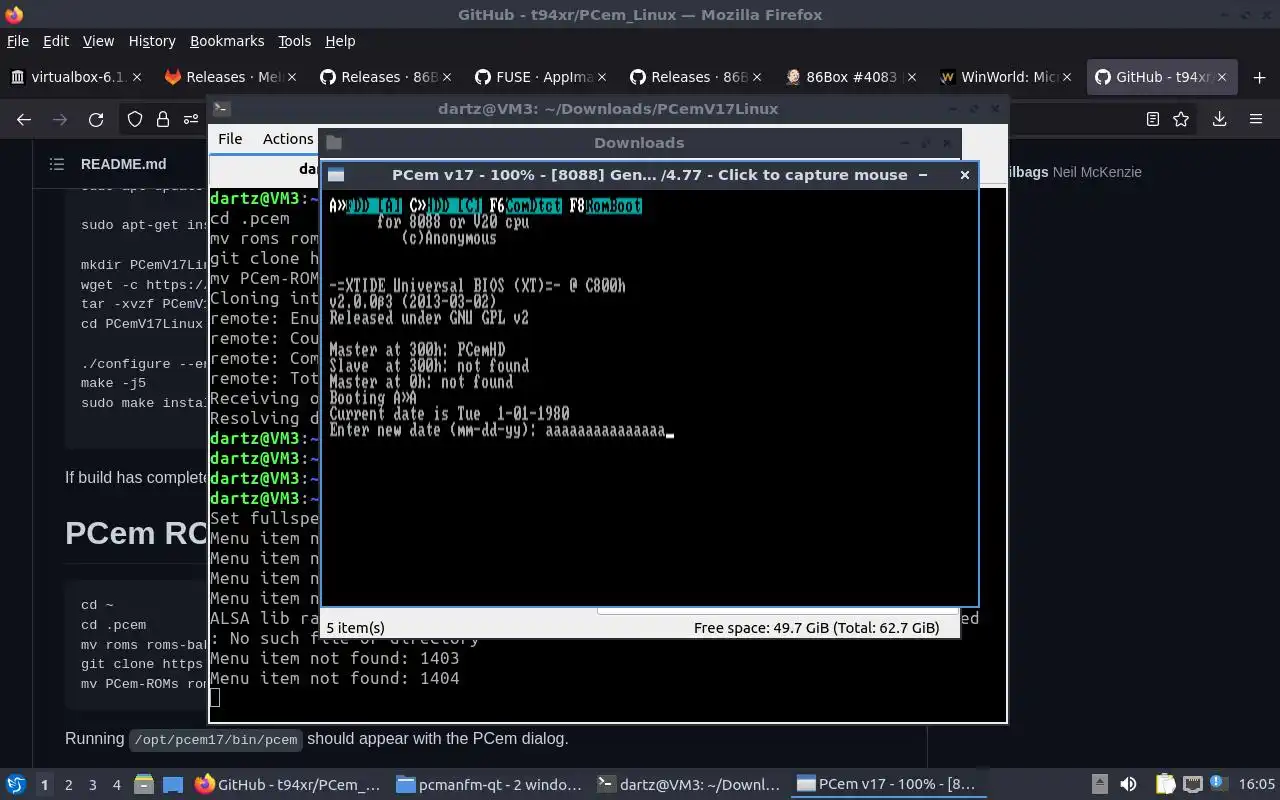Open Firefox Edit menu

(56, 41)
